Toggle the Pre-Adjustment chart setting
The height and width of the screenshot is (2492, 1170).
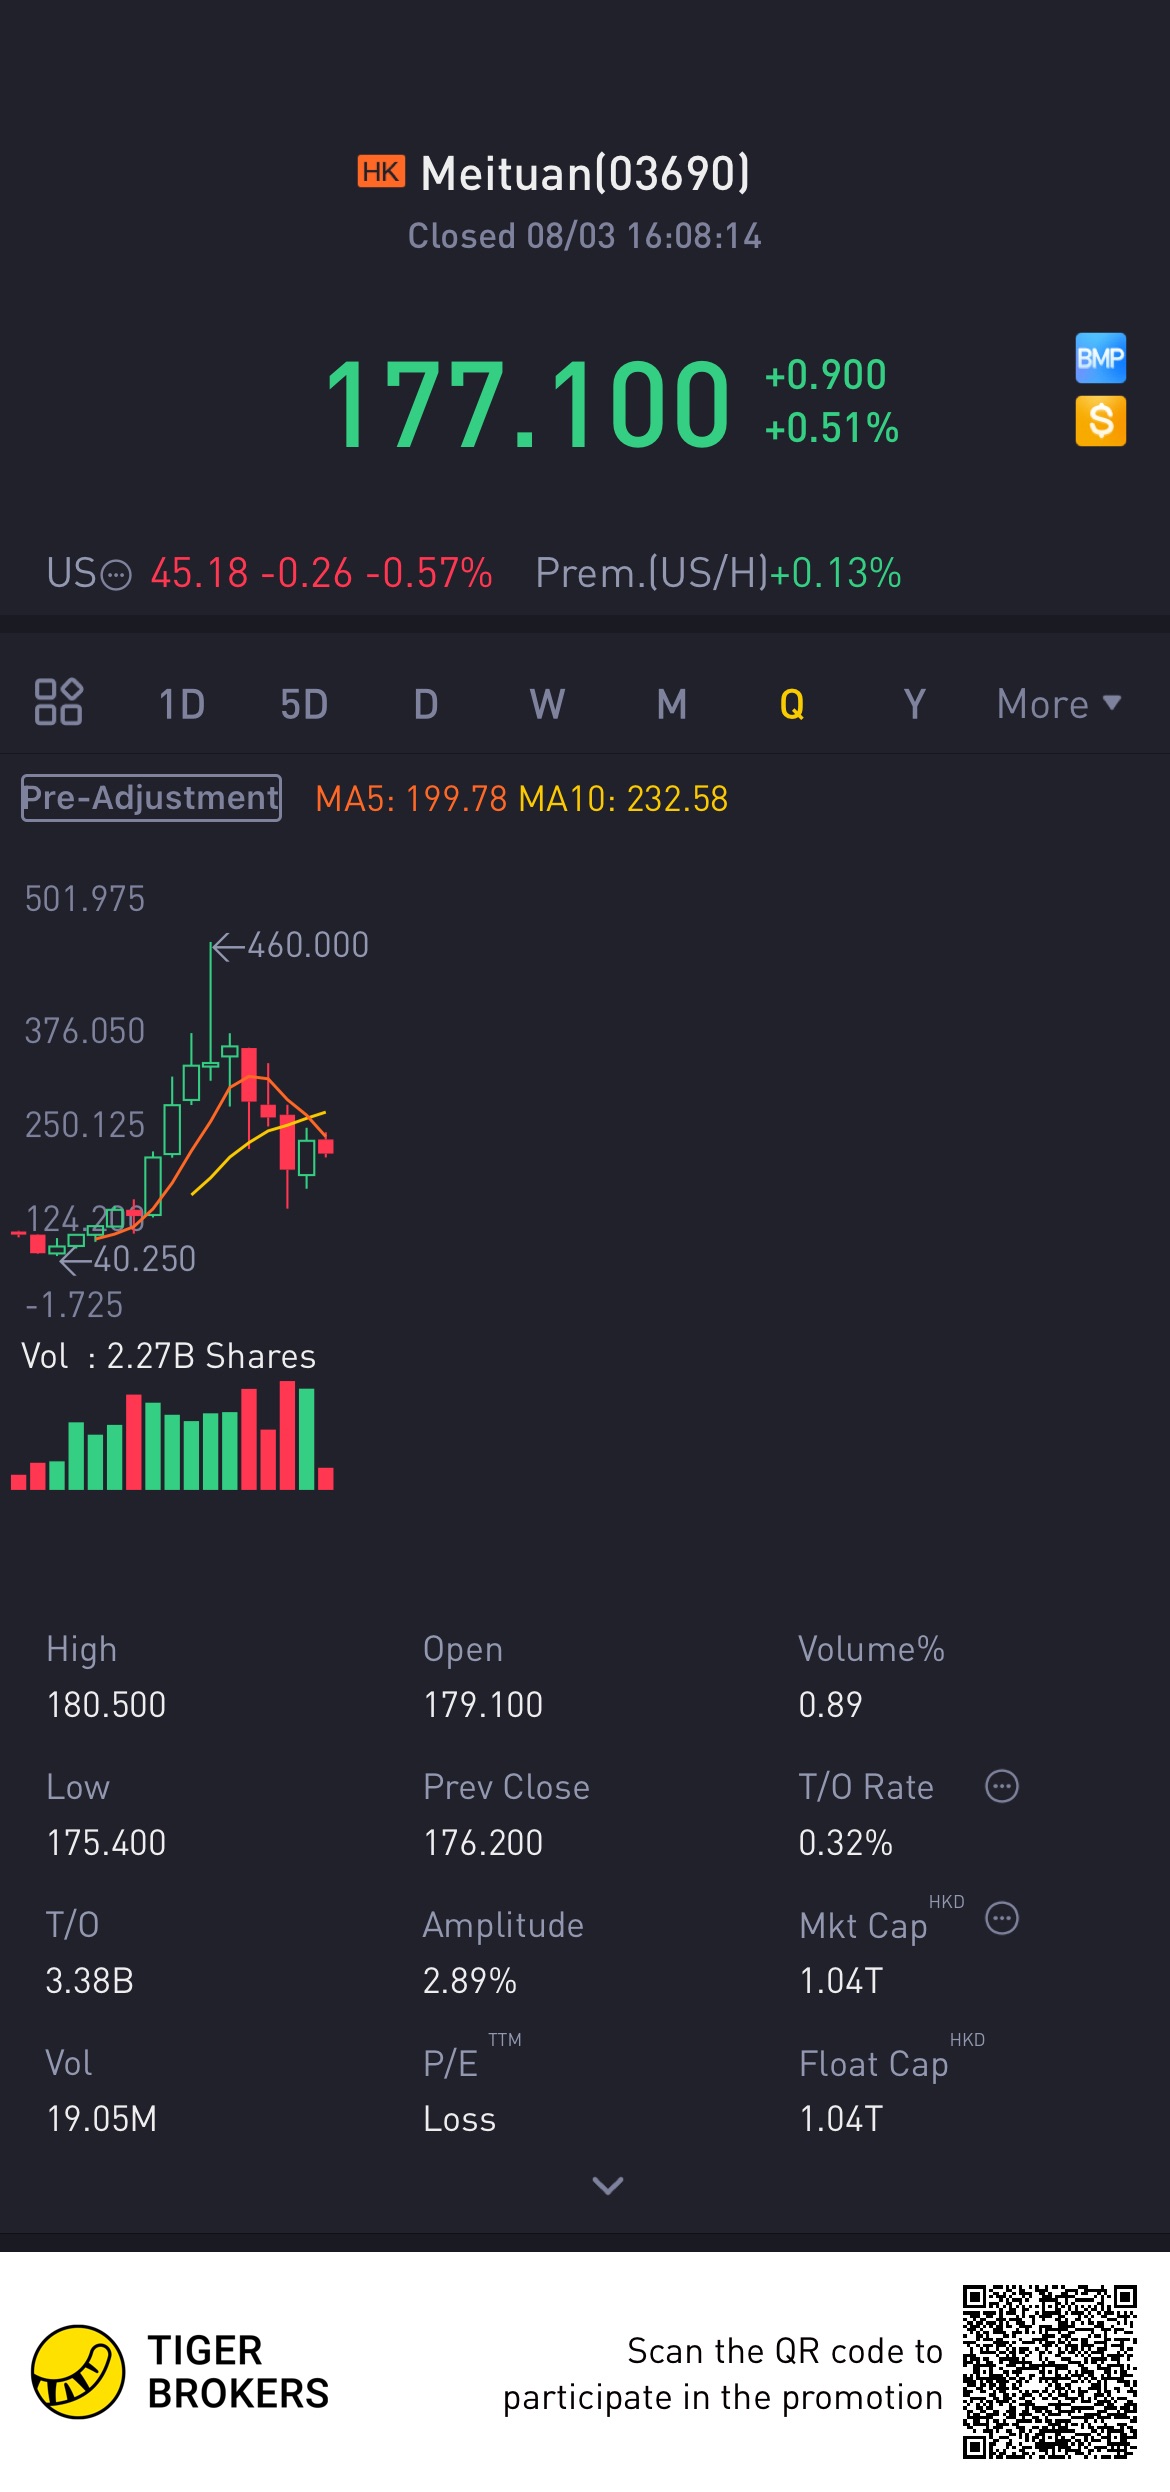point(151,798)
